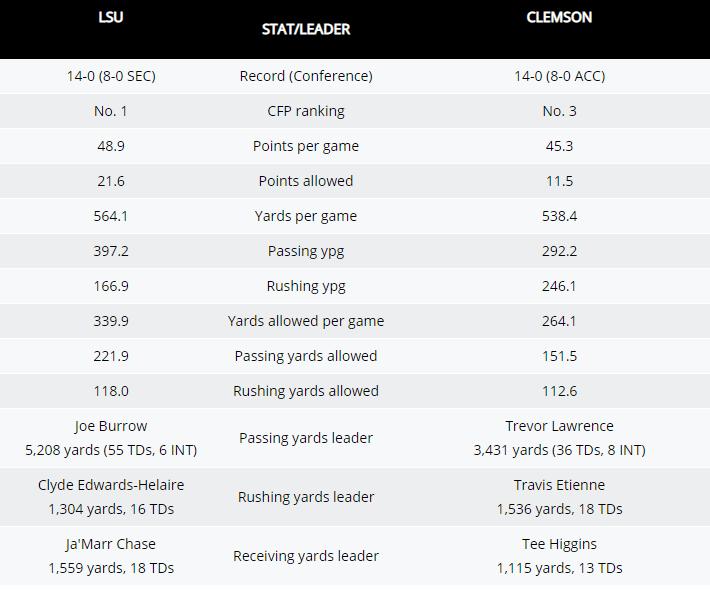Click Clemson's 151.5 passing yards allowed

click(559, 356)
